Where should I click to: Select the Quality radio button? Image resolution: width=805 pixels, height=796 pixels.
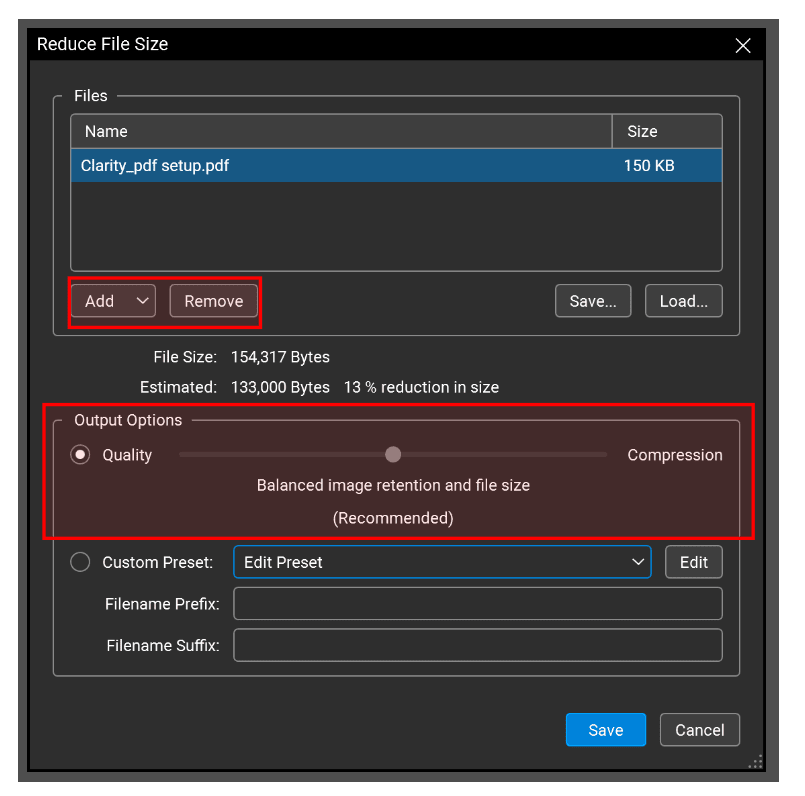click(80, 454)
